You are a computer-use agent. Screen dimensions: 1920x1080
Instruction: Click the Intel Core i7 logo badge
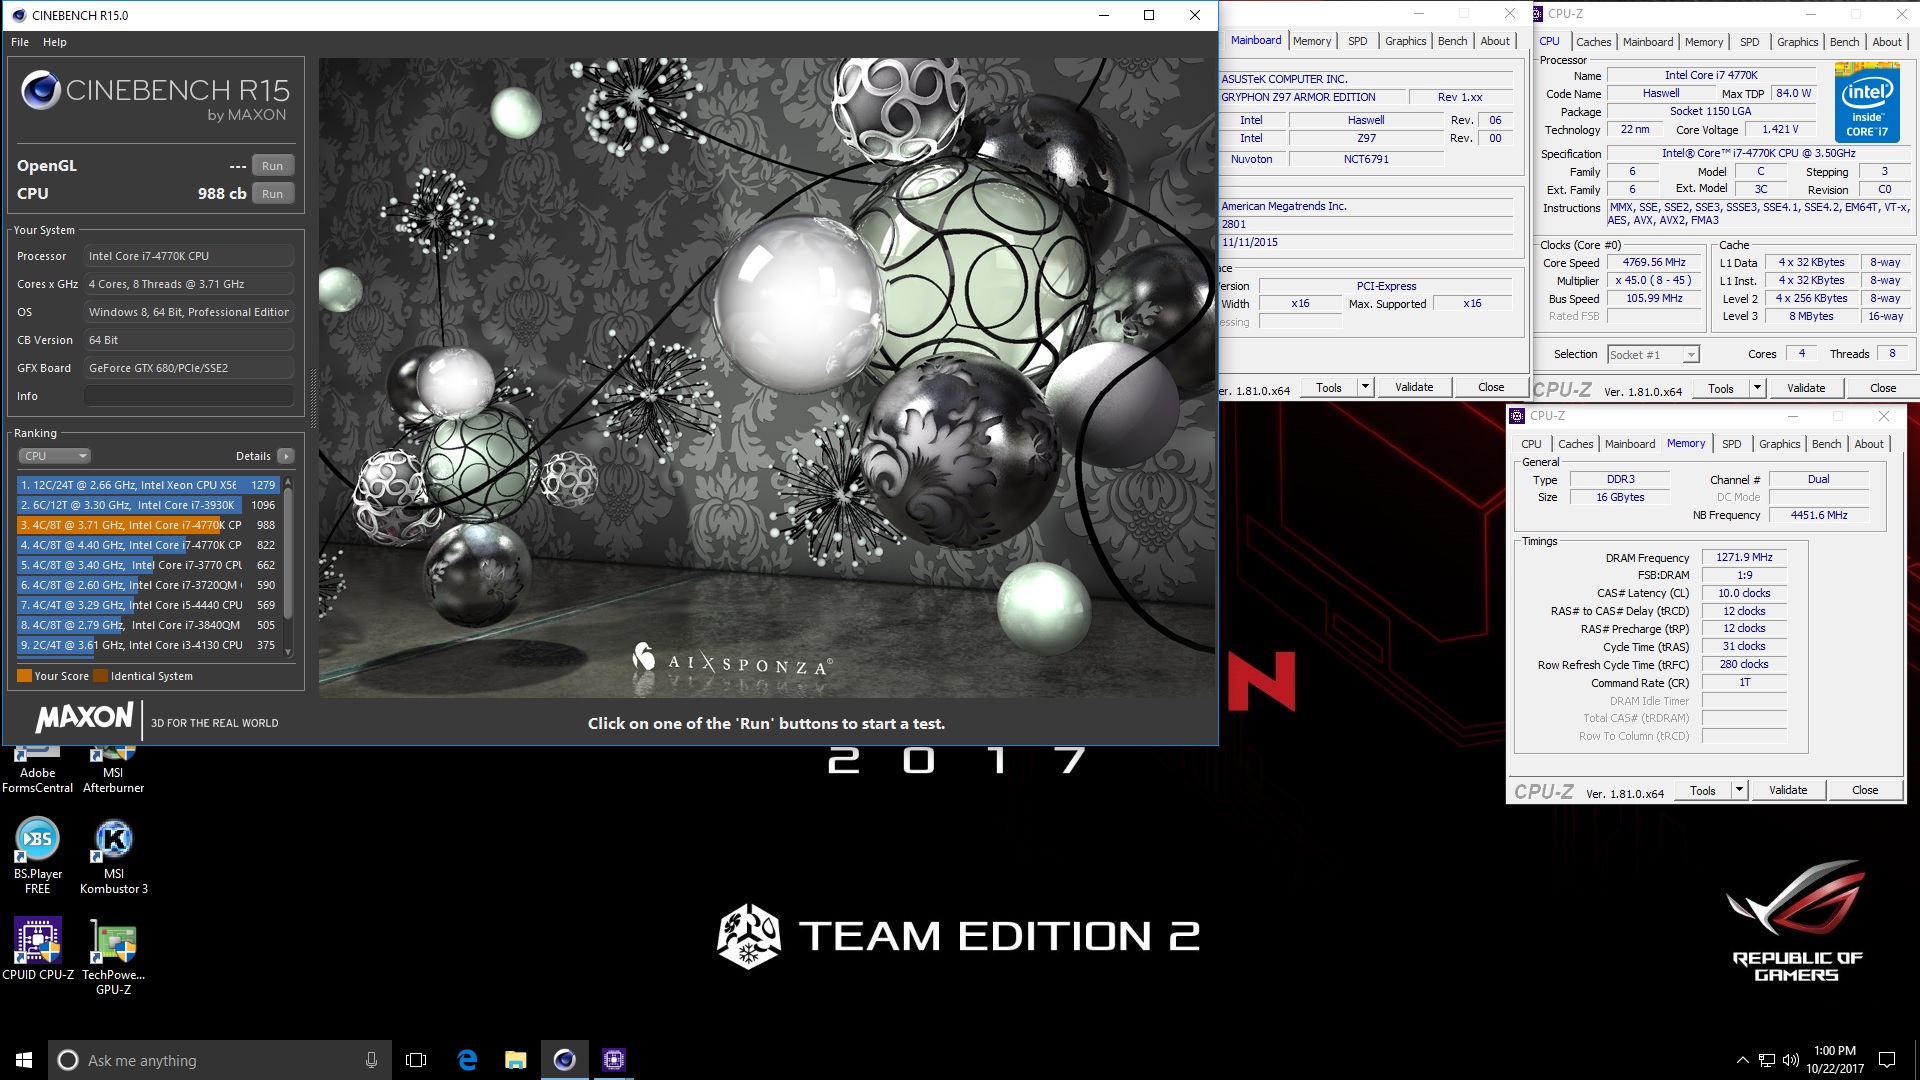(x=1867, y=102)
